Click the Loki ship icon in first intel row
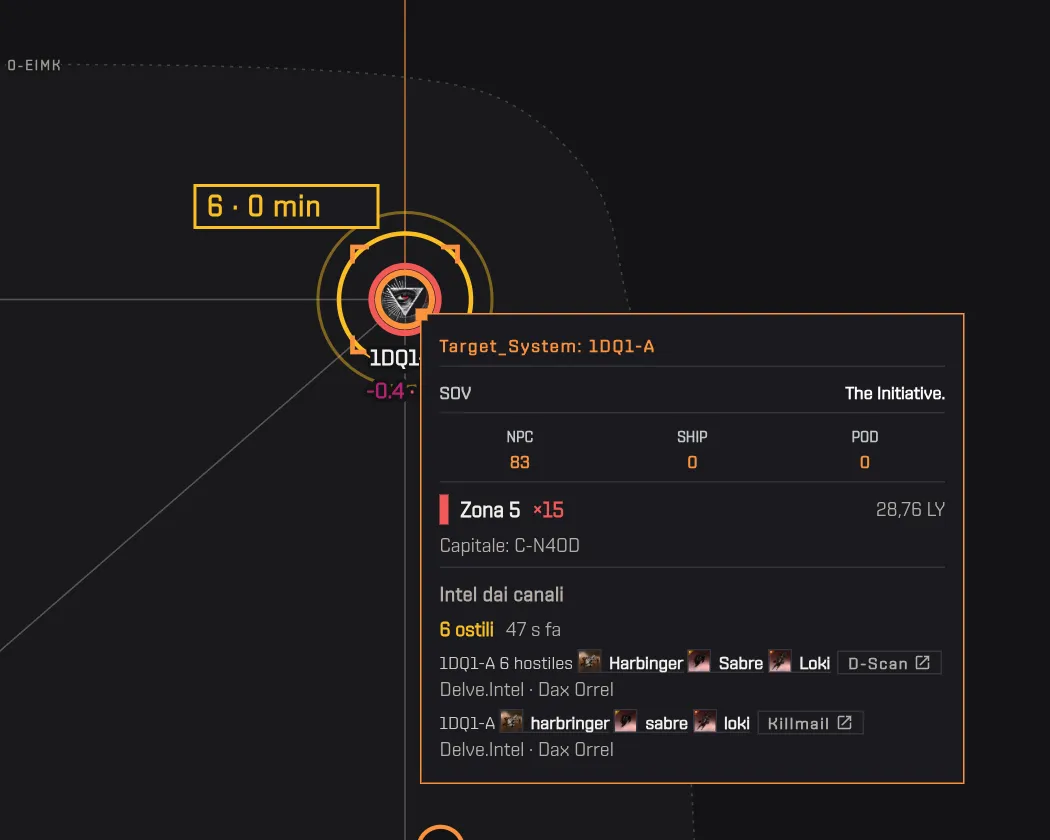 coord(779,662)
